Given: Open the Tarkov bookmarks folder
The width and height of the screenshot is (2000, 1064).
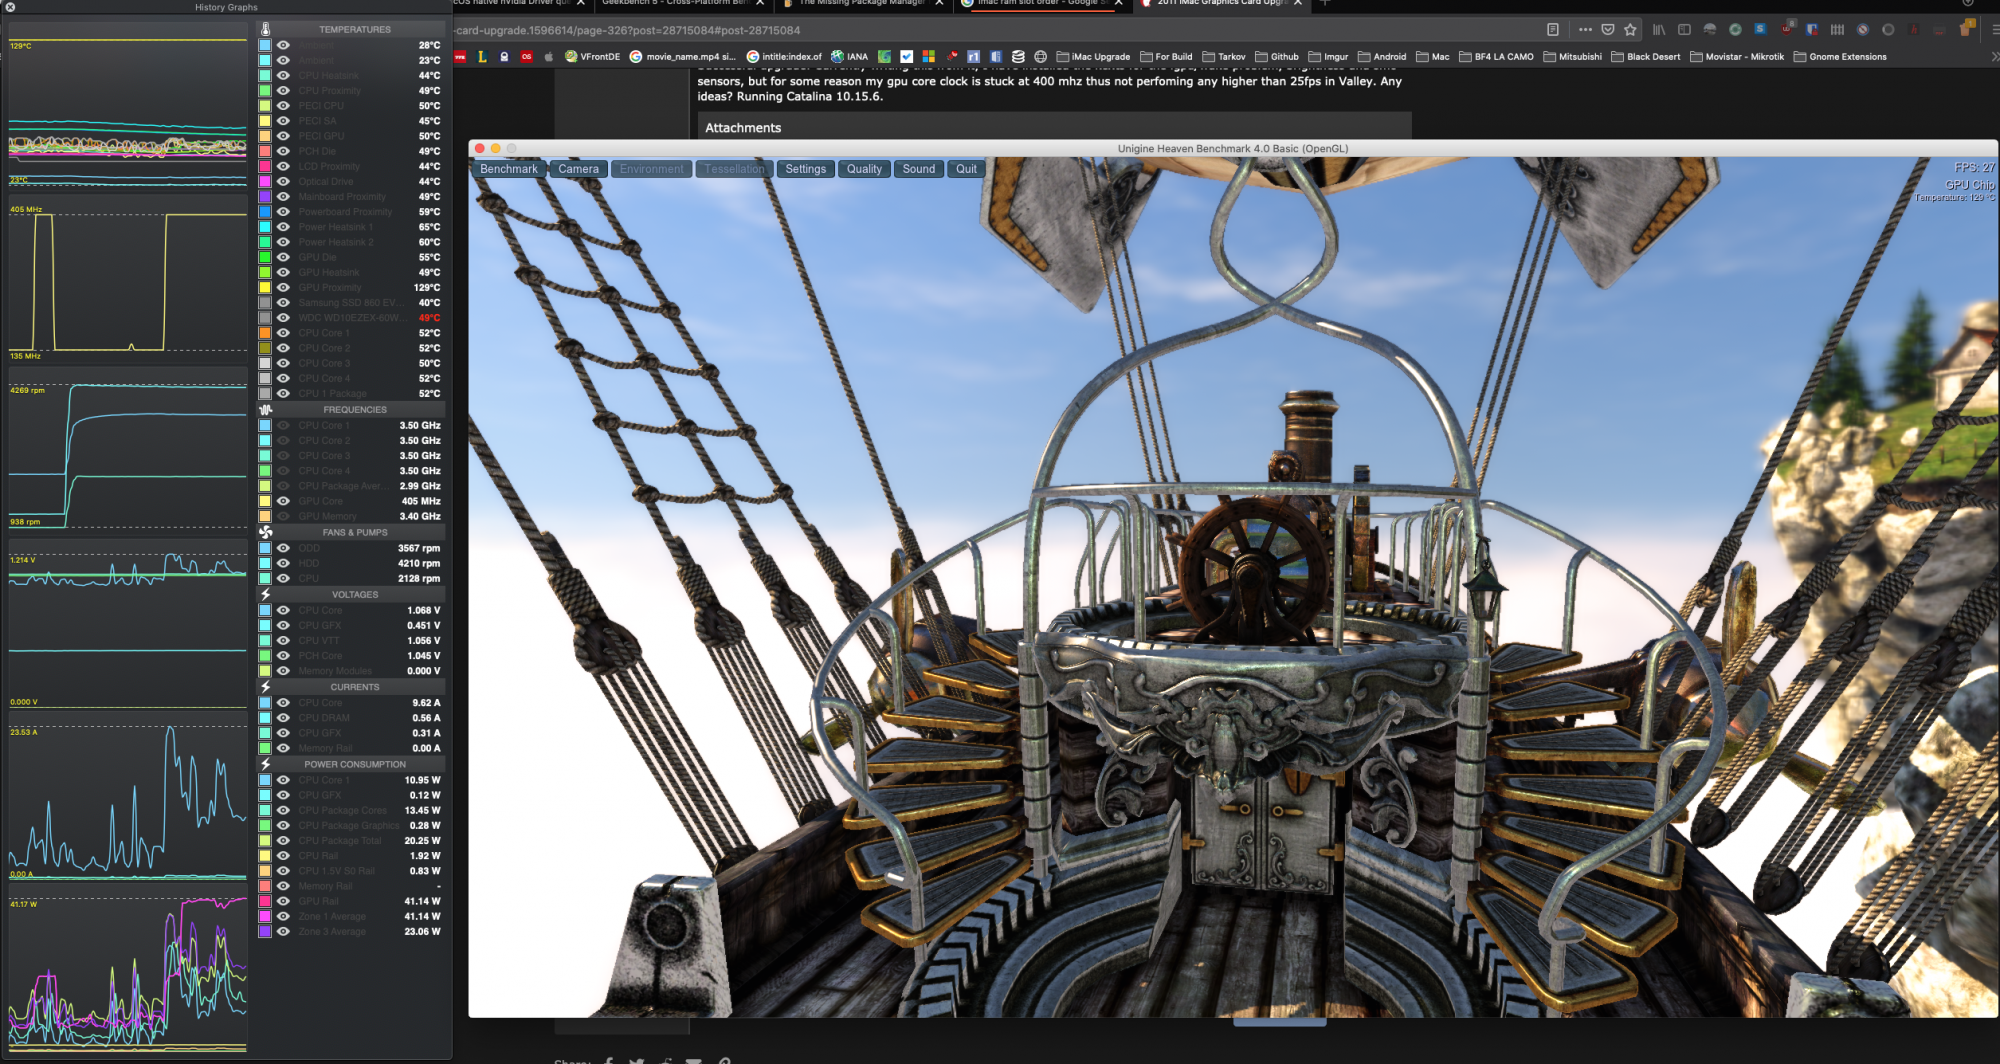Looking at the screenshot, I should (1224, 57).
